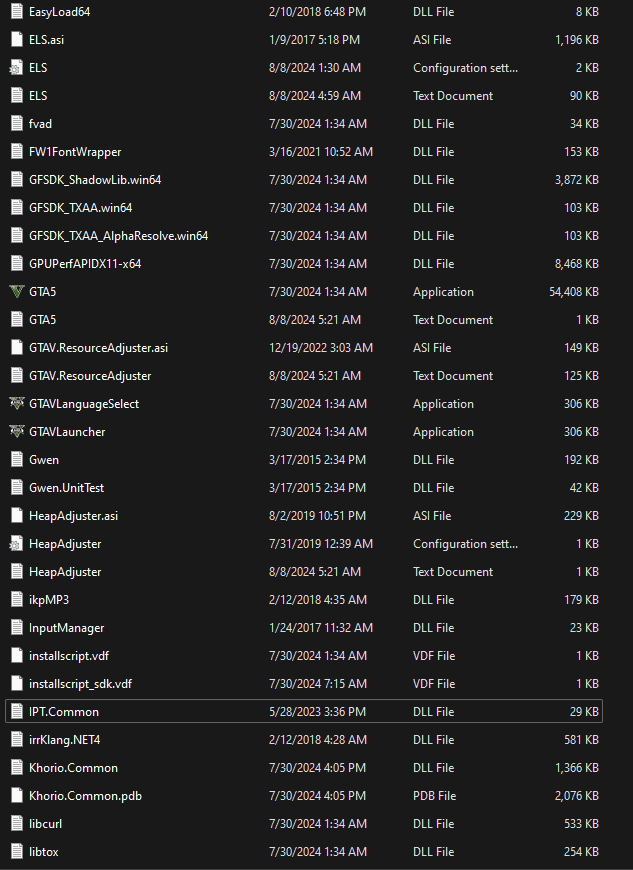This screenshot has height=870, width=633.
Task: Click the GTAVLauncher application icon
Action: click(x=16, y=432)
